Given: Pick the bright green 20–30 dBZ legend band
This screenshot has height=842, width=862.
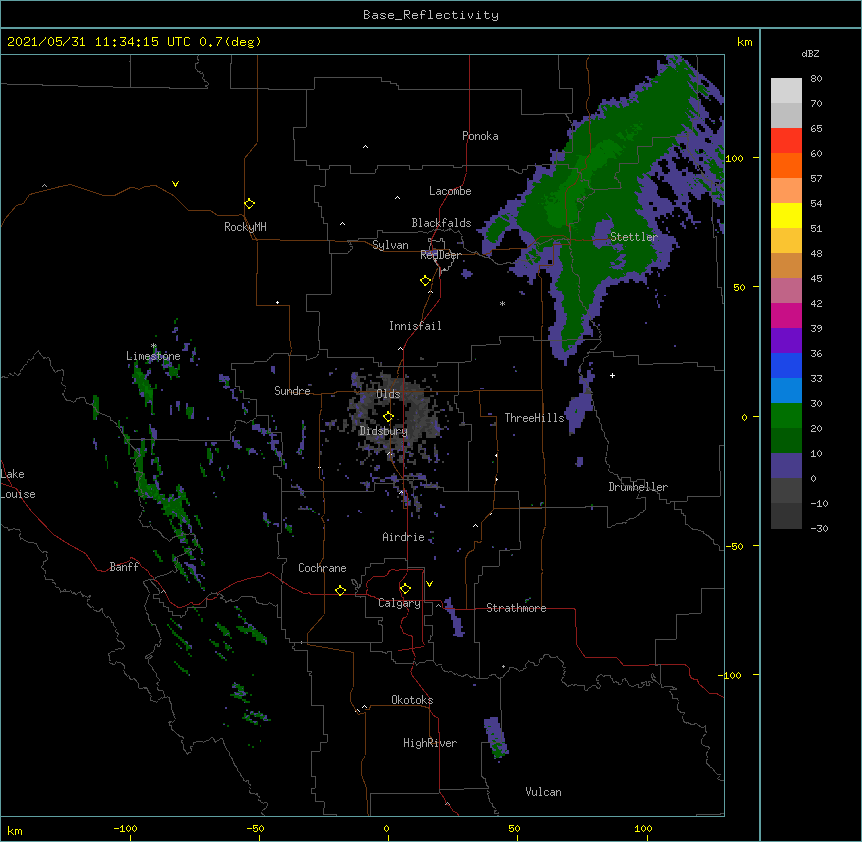Looking at the screenshot, I should pyautogui.click(x=786, y=416).
